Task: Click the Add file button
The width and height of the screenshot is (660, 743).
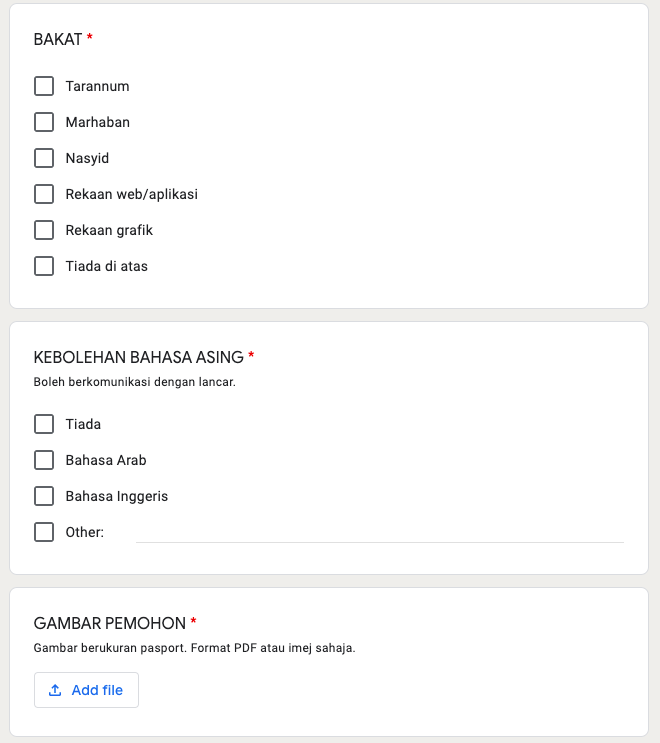Action: [86, 690]
